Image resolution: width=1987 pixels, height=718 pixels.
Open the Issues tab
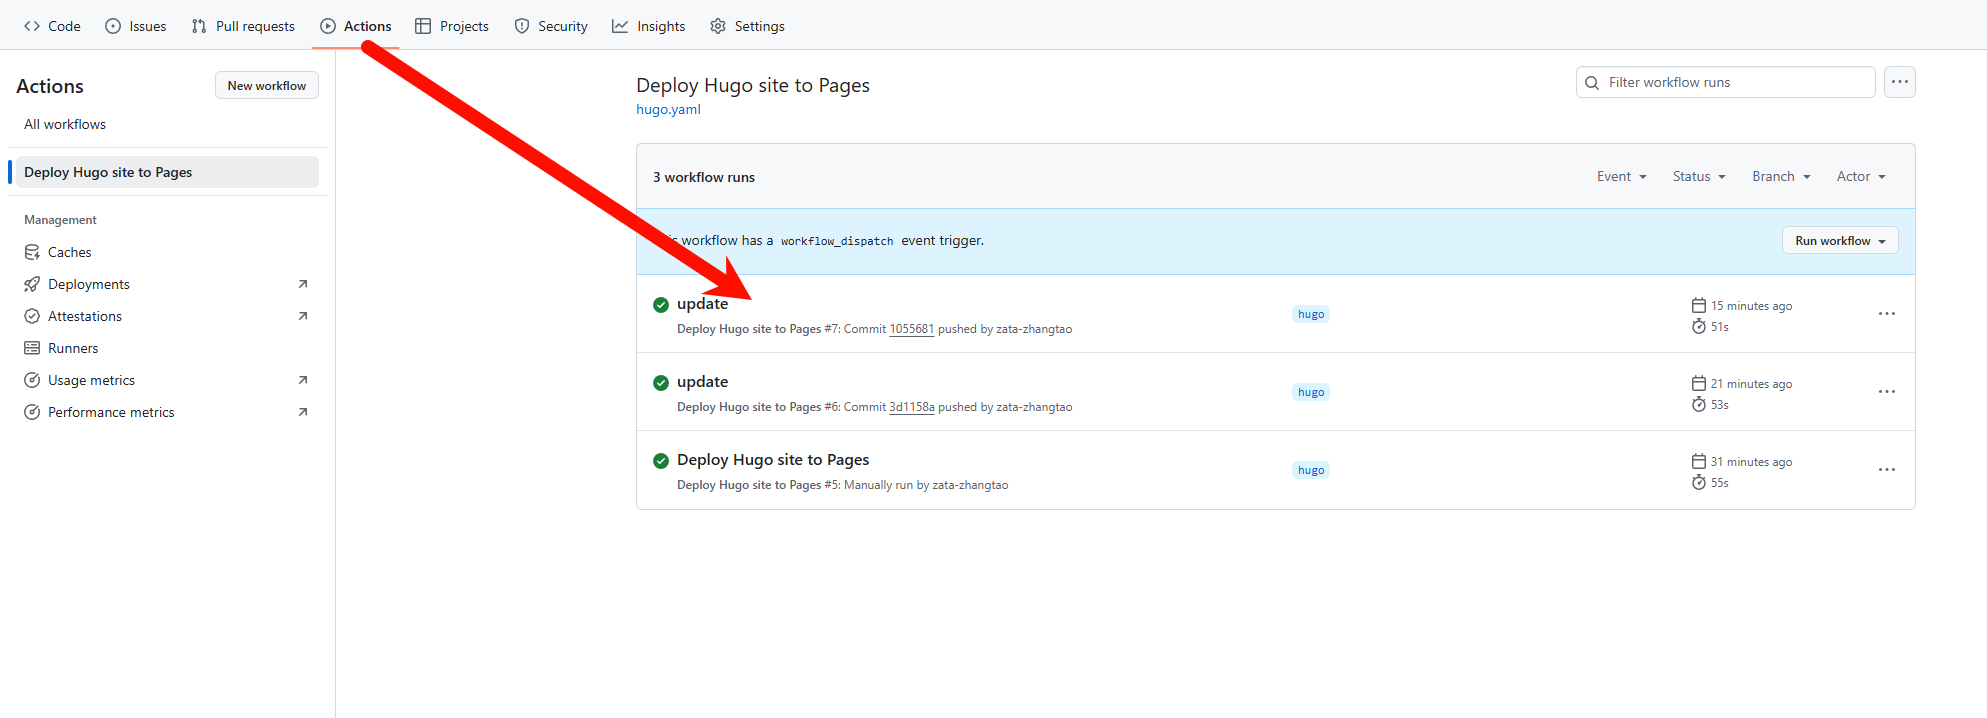136,26
